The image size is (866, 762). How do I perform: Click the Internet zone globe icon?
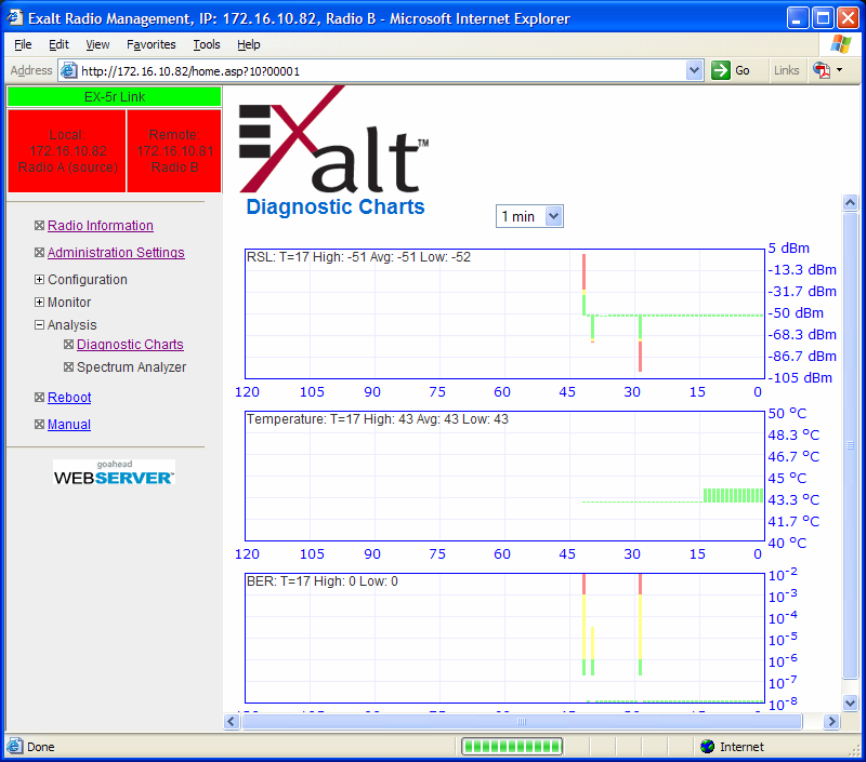point(707,747)
